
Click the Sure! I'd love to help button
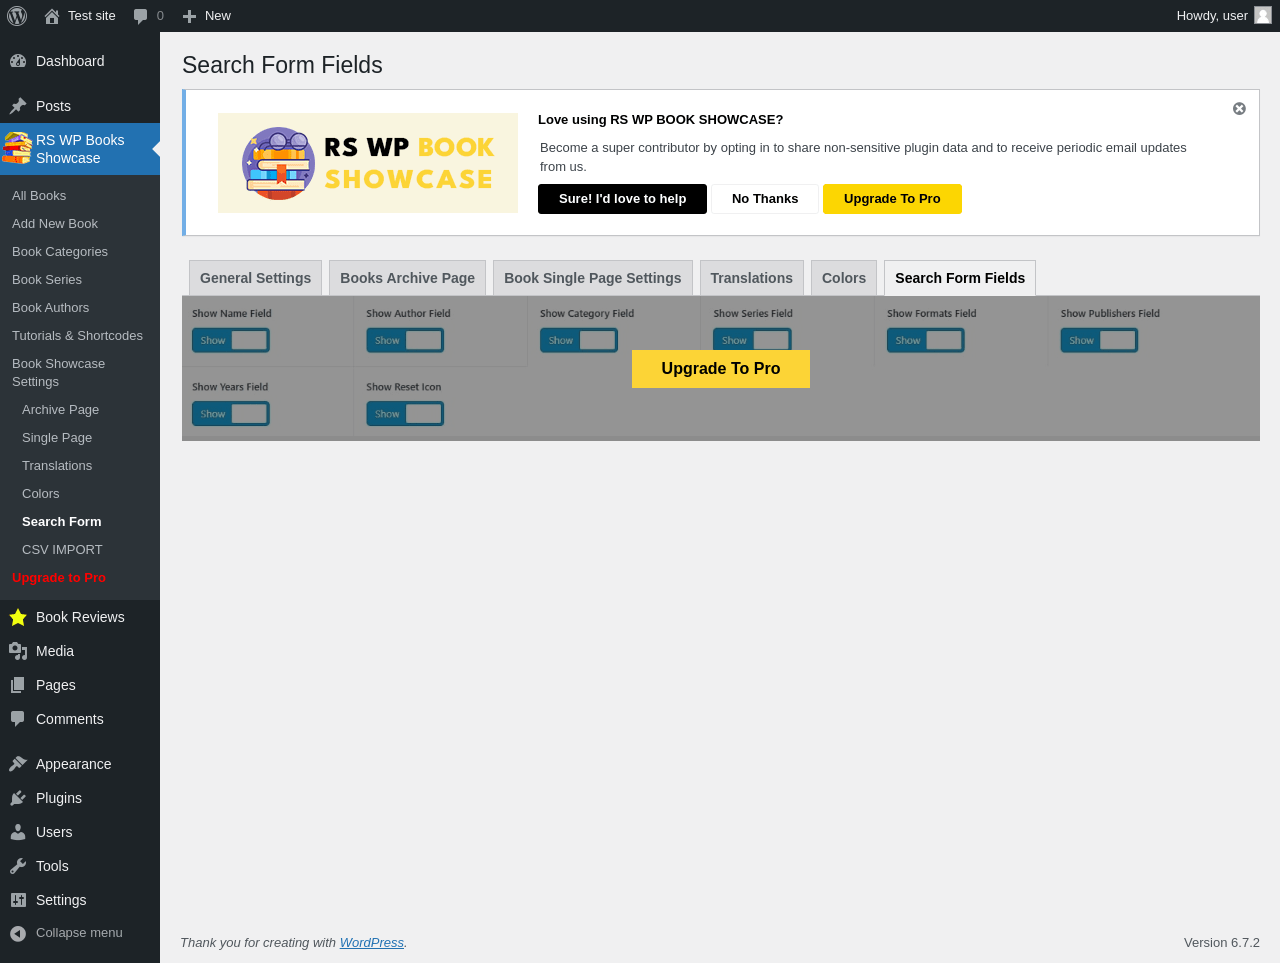622,199
